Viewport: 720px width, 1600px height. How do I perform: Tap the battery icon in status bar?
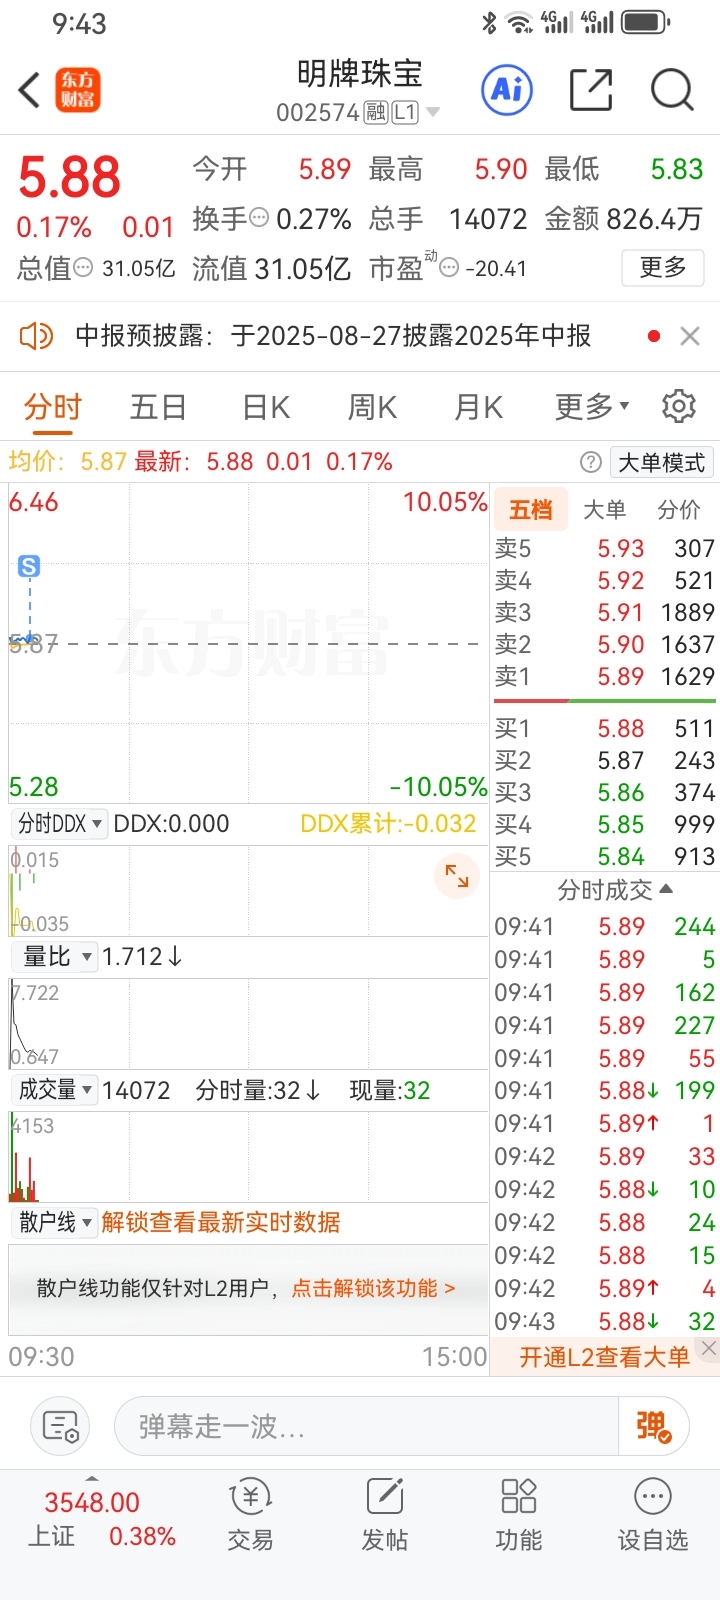(x=647, y=22)
